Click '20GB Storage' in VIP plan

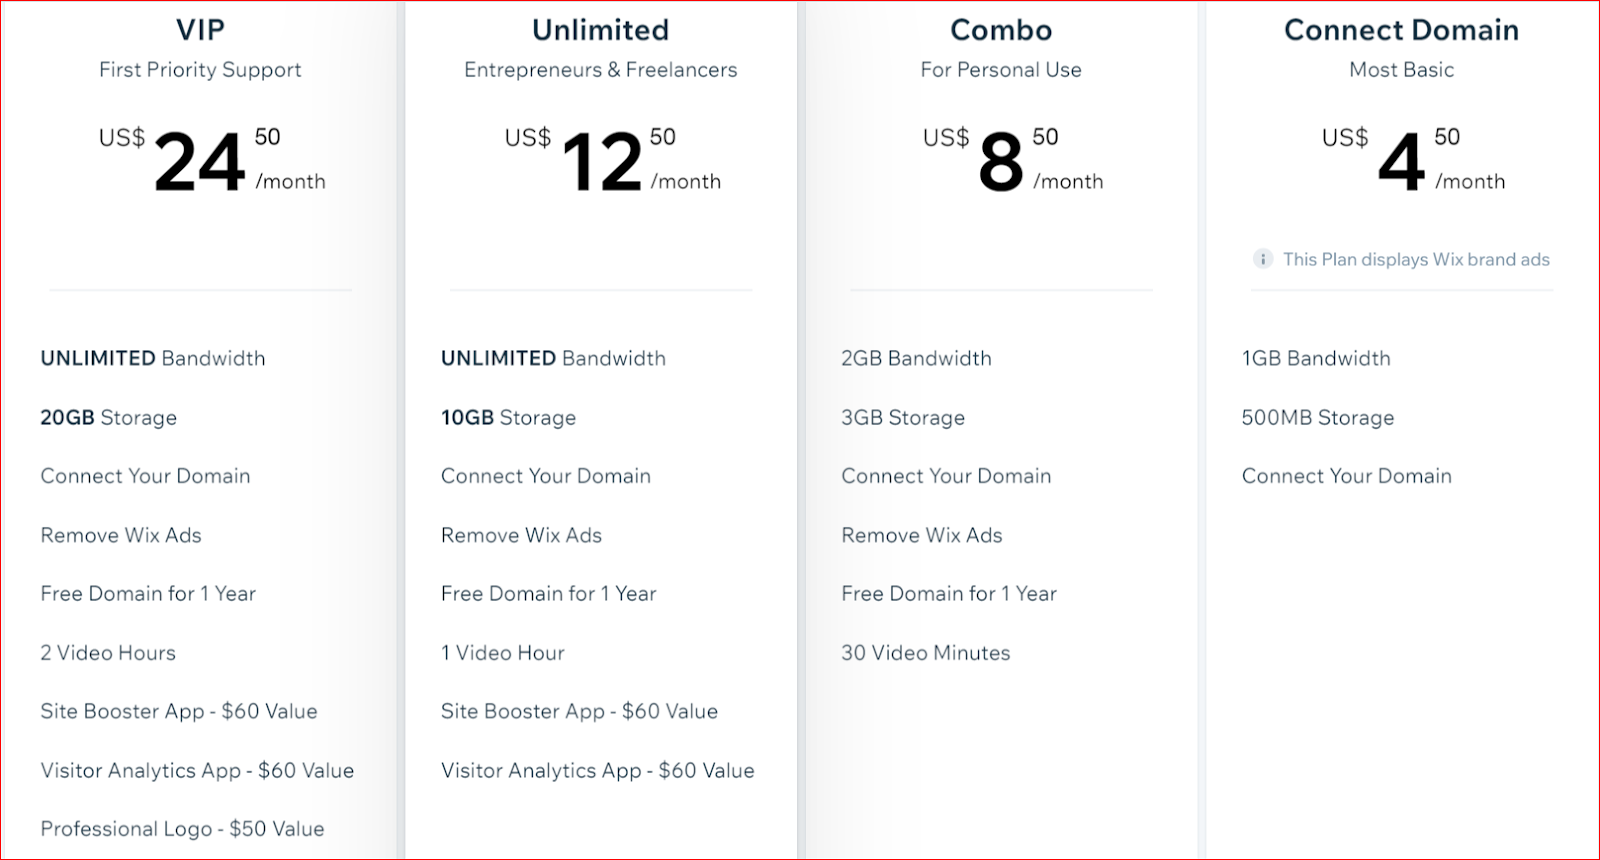tap(109, 418)
